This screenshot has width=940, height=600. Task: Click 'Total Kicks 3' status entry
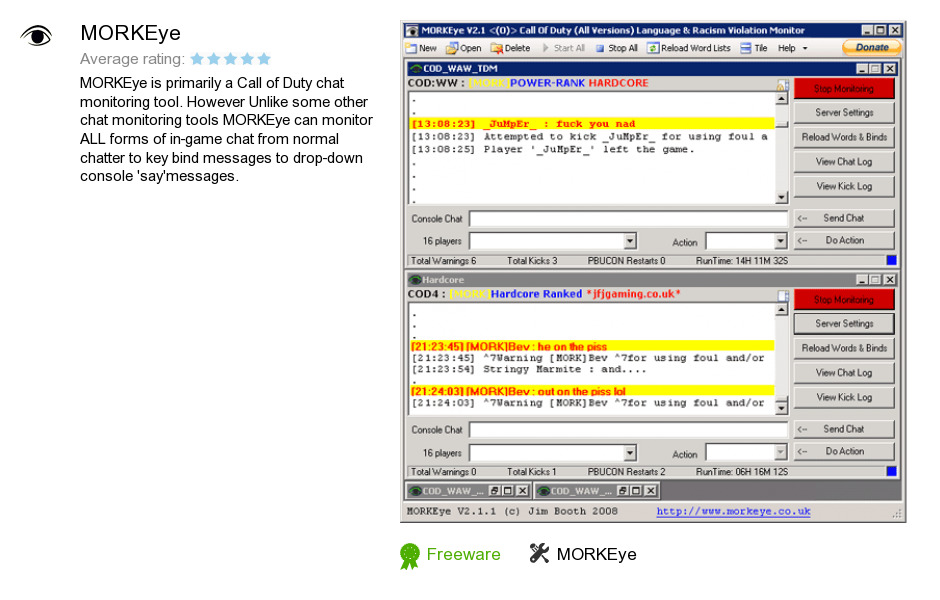532,261
